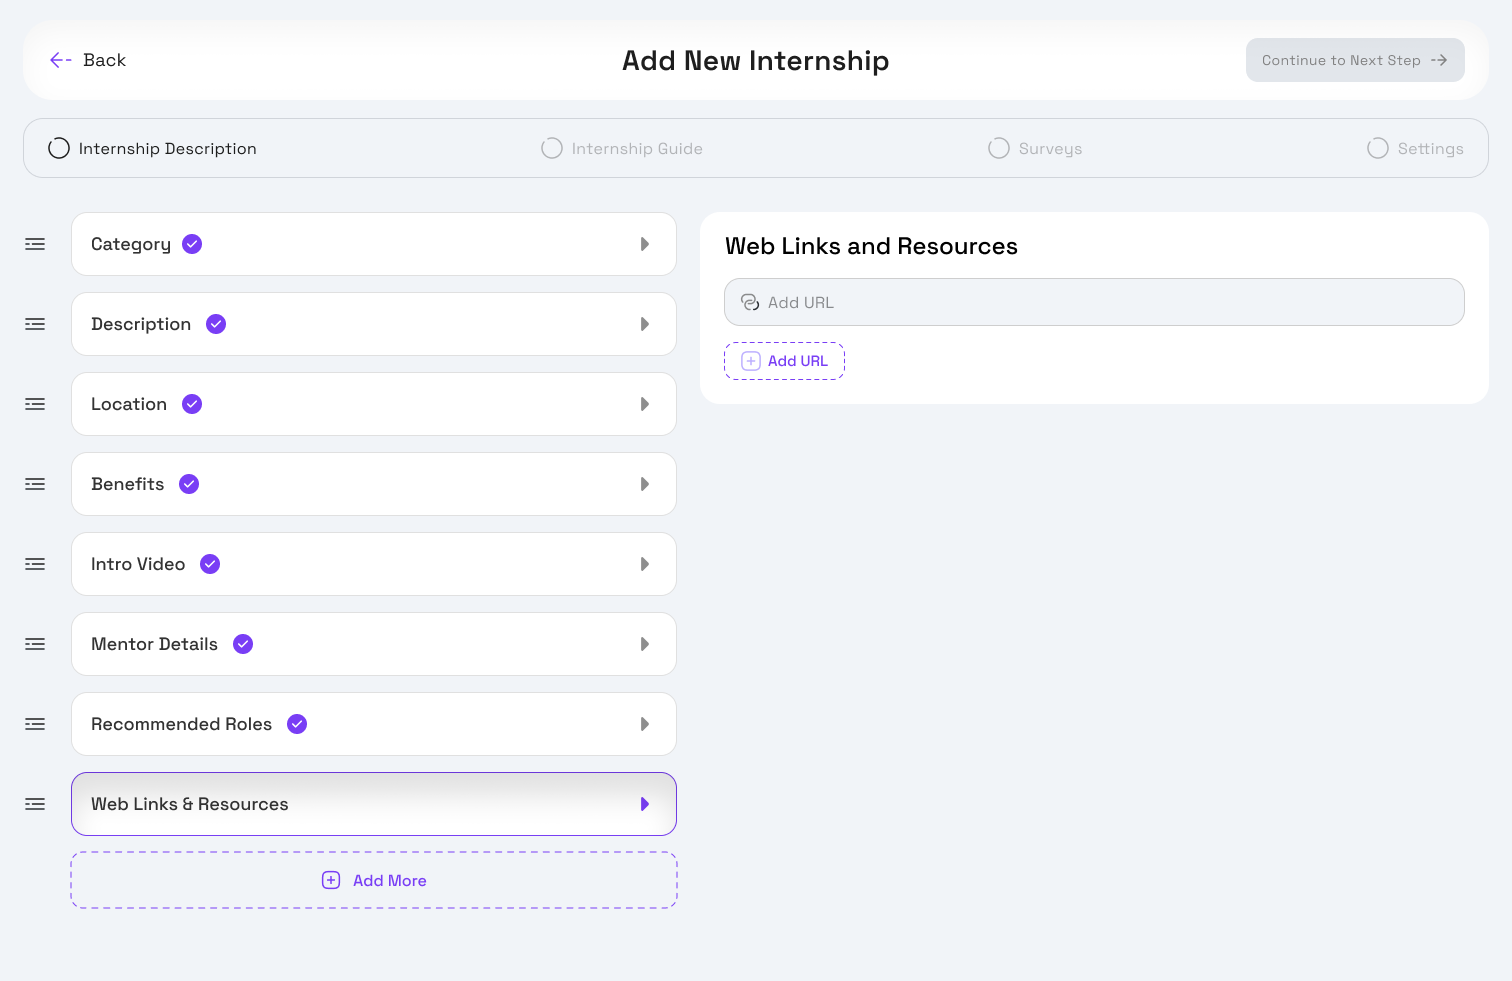This screenshot has height=981, width=1512.
Task: Expand the Description section arrow
Action: [x=645, y=324]
